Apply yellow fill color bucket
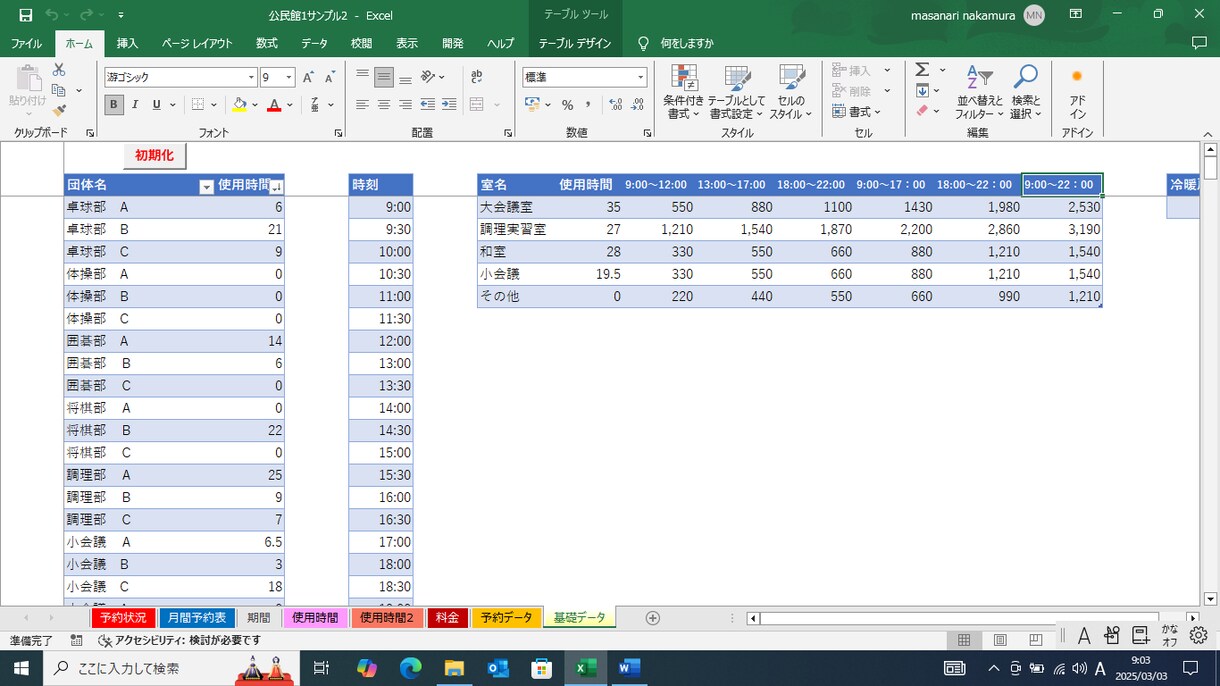 point(239,105)
